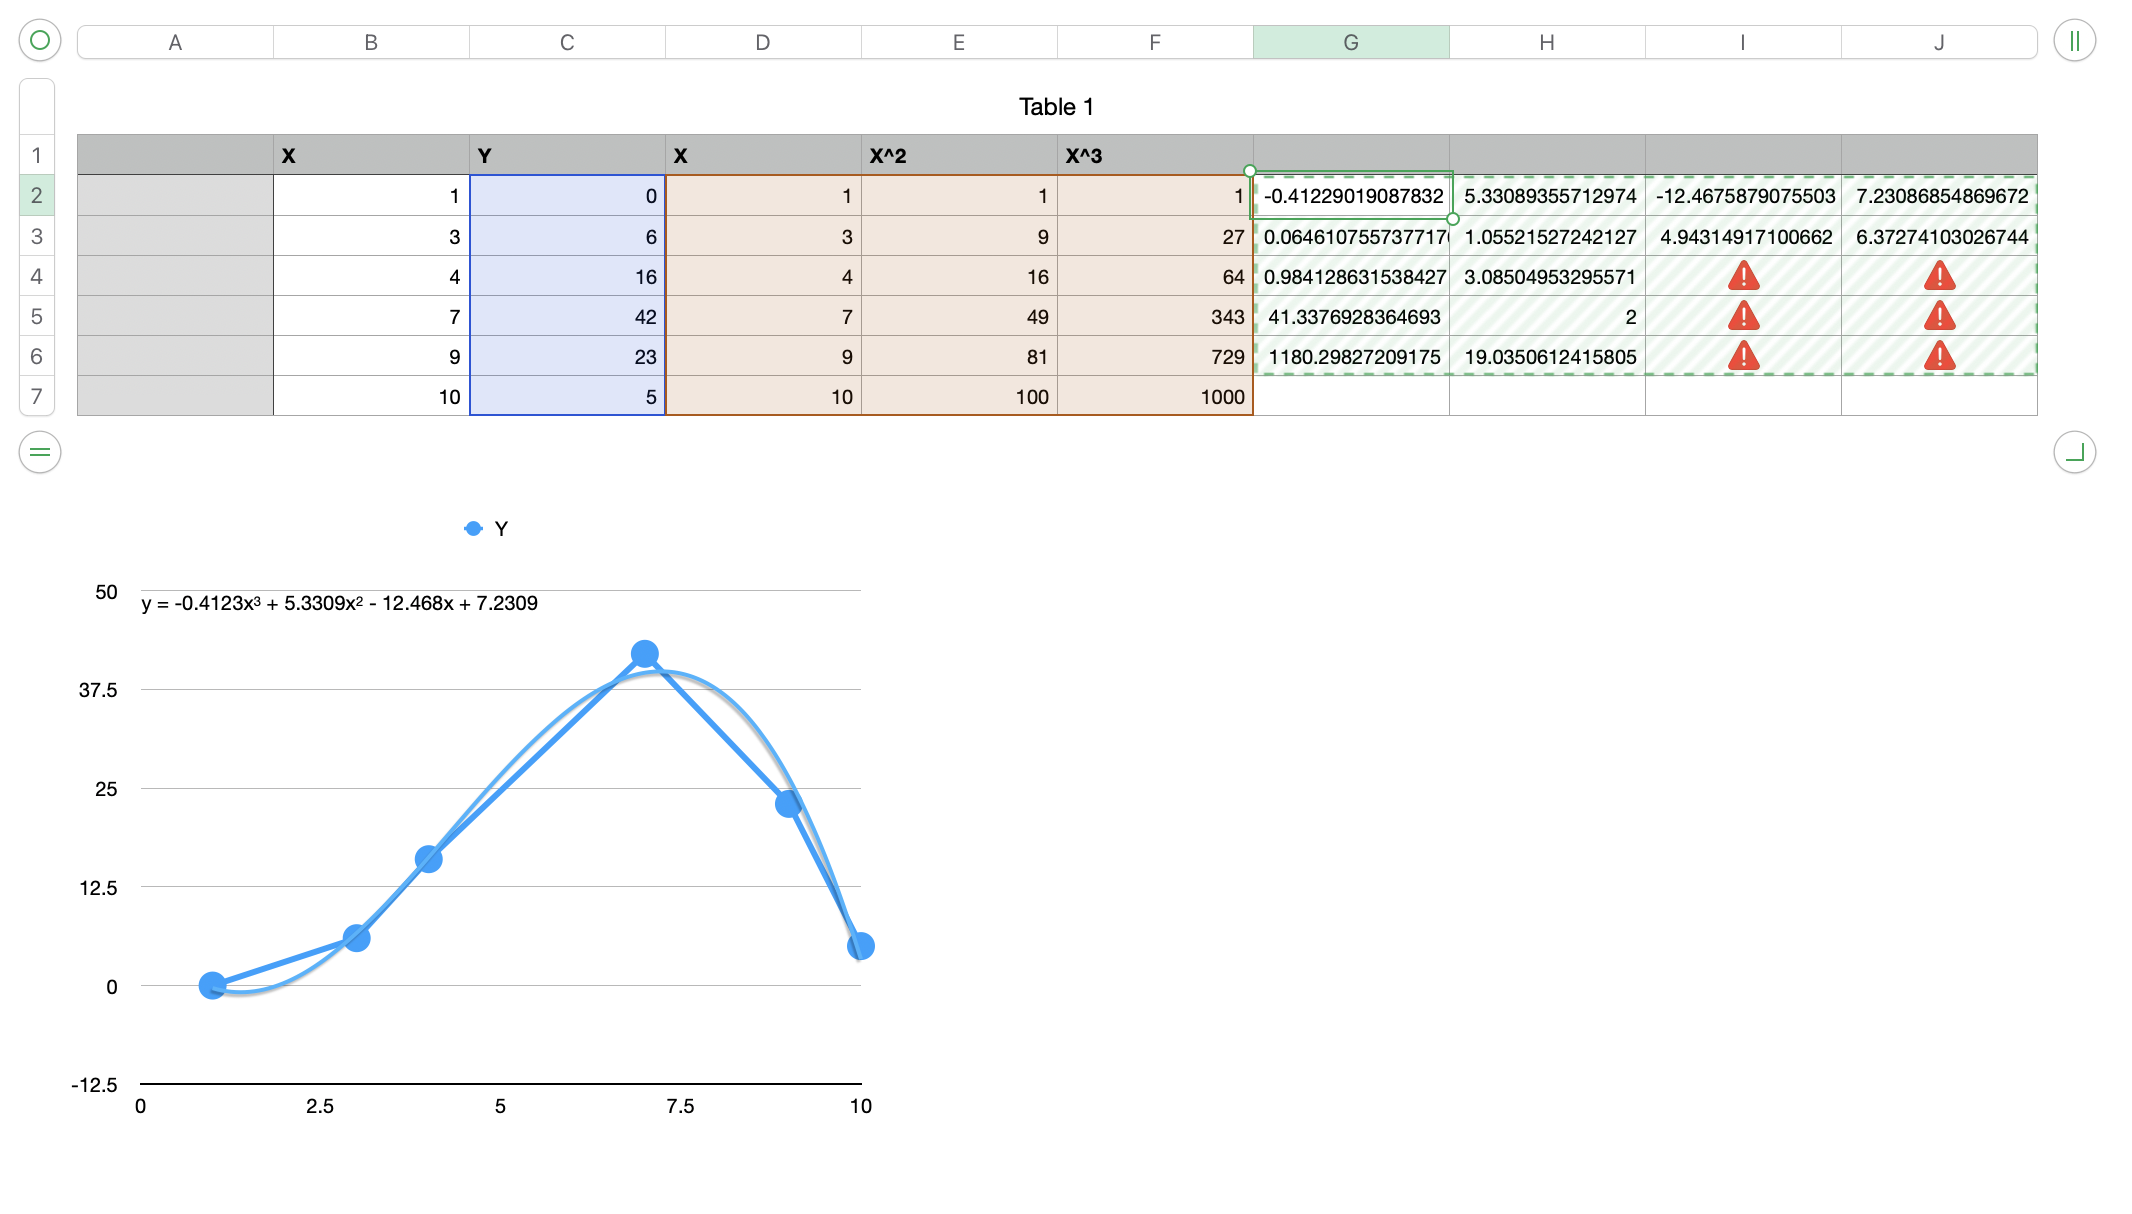Click the warning icon in cell J4
2132x1214 pixels.
[x=1939, y=276]
